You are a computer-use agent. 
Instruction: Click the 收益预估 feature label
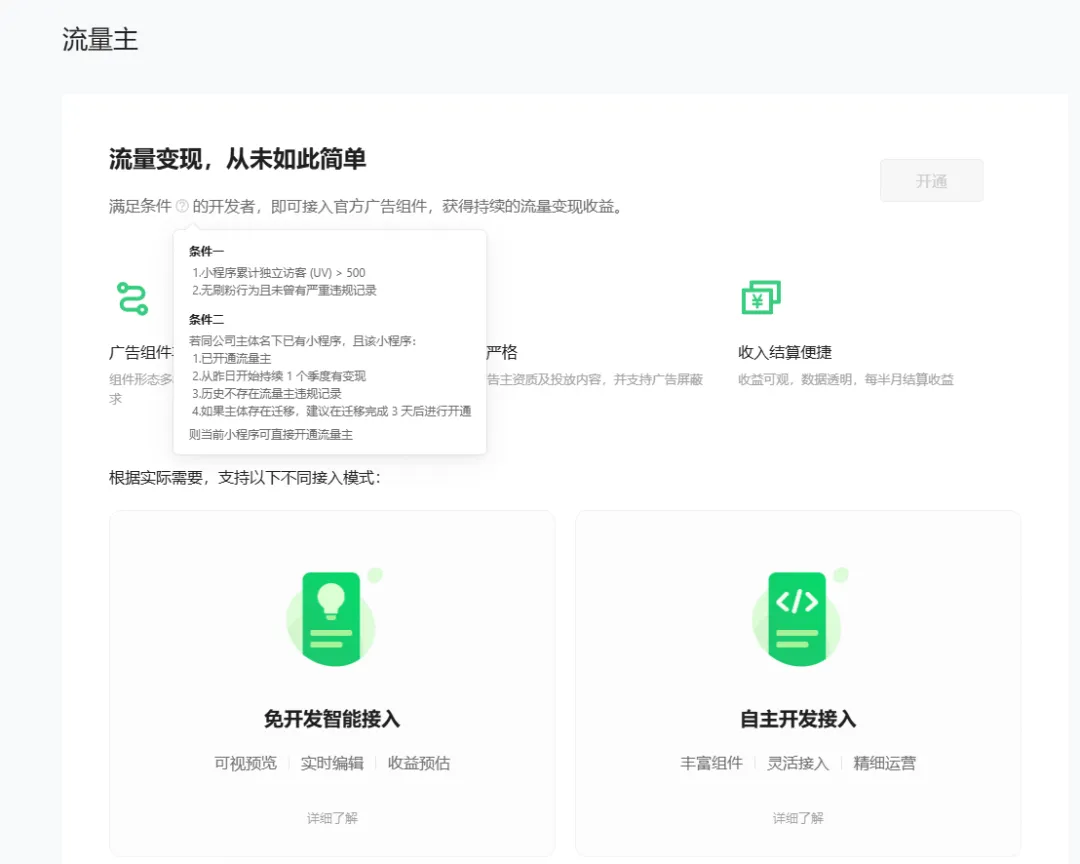click(419, 763)
